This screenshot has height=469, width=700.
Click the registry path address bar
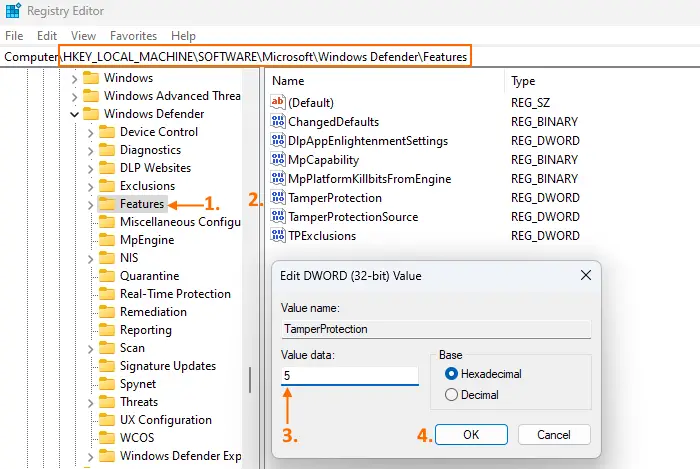[350, 57]
